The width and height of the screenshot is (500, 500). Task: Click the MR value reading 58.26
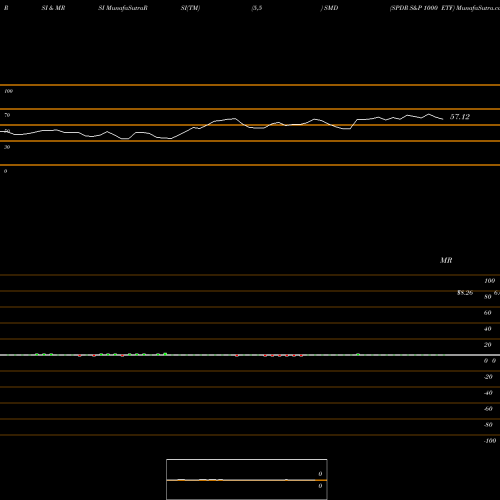click(x=465, y=293)
